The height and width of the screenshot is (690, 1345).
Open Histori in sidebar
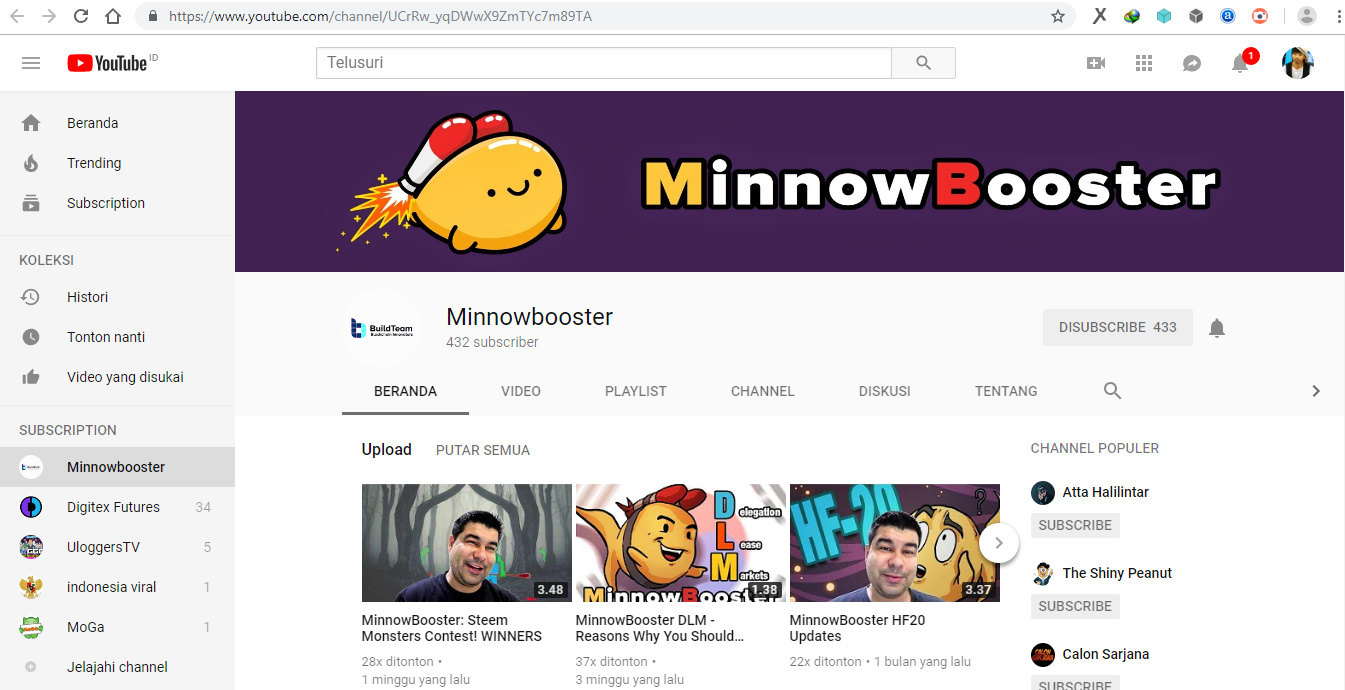tap(117, 297)
